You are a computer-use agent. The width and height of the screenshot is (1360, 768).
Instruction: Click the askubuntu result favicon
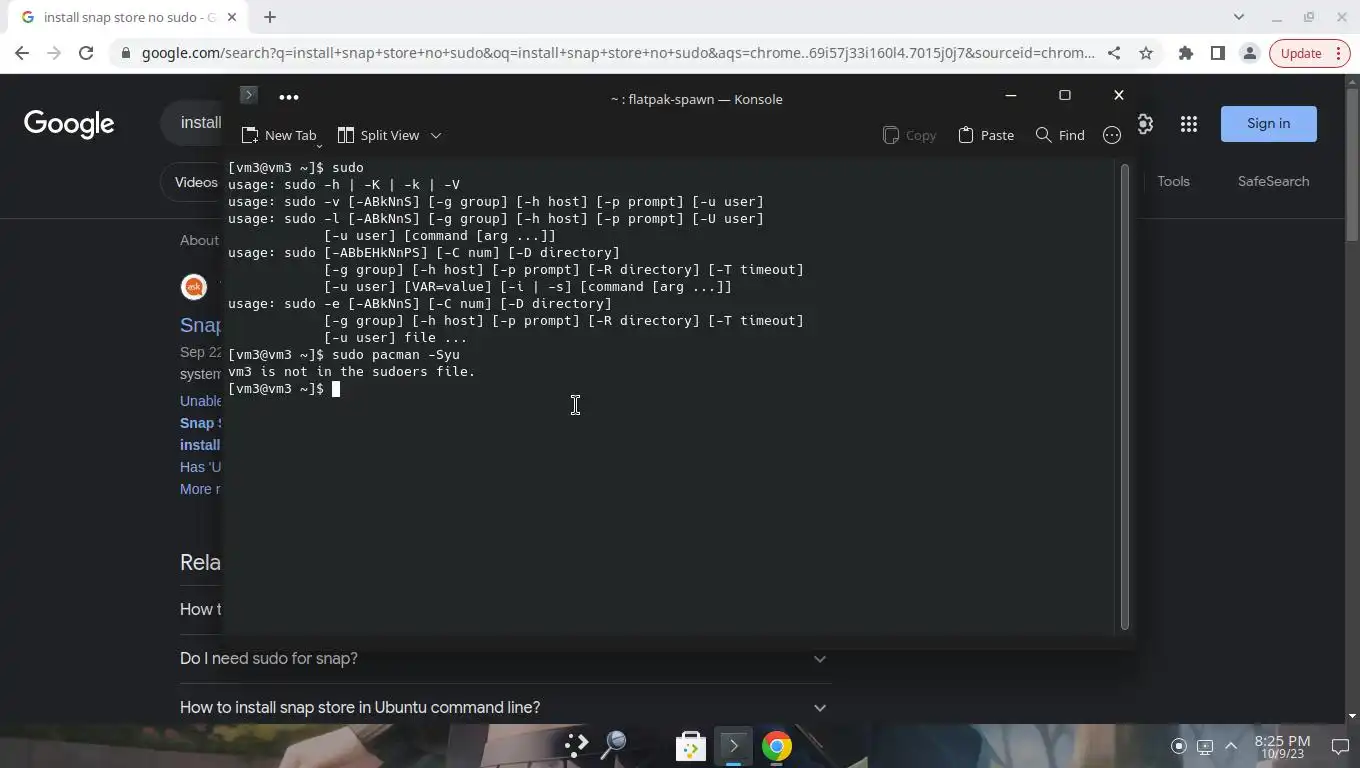coord(194,287)
